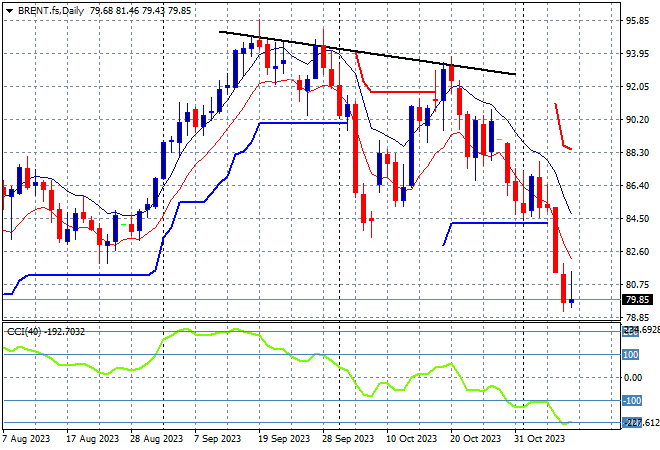This screenshot has height=450, width=660.
Task: Select the BRENT.fs,Daily chart title text
Action: tap(51, 11)
